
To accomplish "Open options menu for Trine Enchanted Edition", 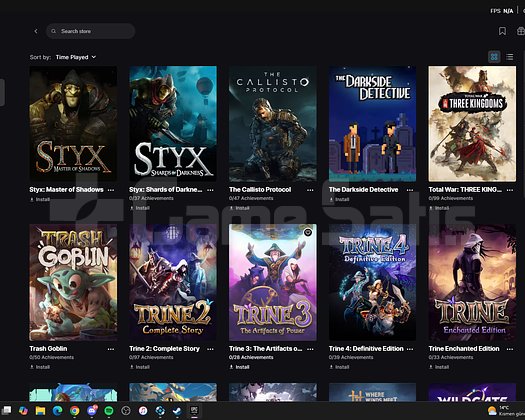I will click(510, 349).
